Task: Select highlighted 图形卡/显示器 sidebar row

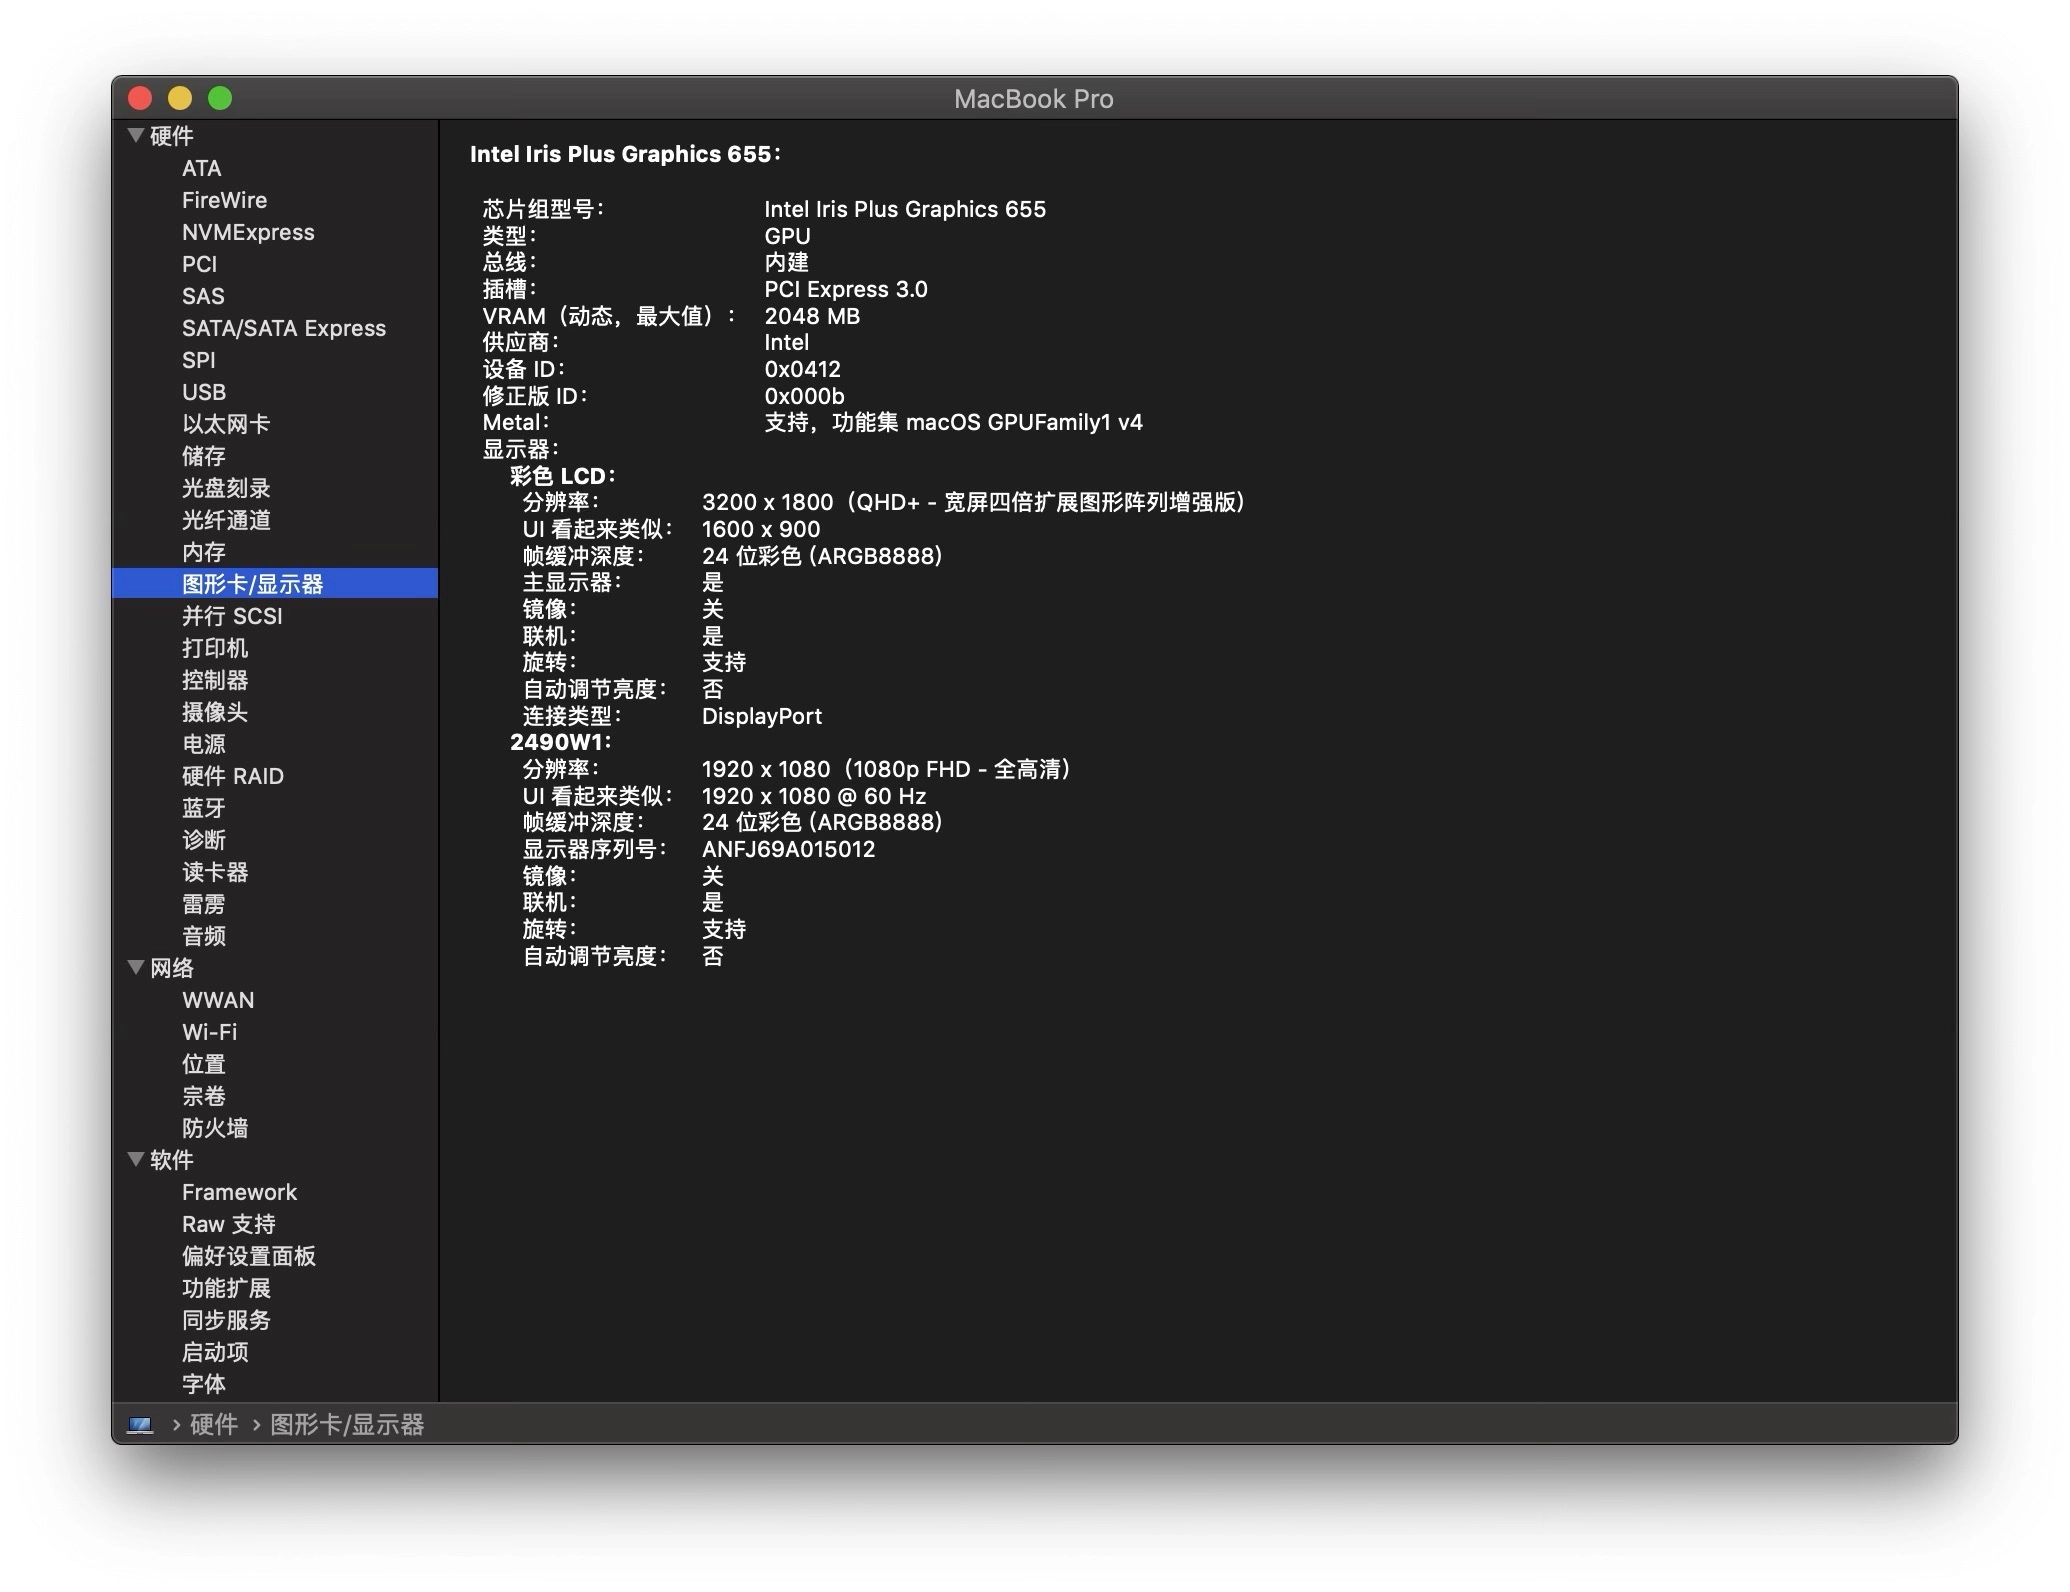Action: (x=275, y=584)
